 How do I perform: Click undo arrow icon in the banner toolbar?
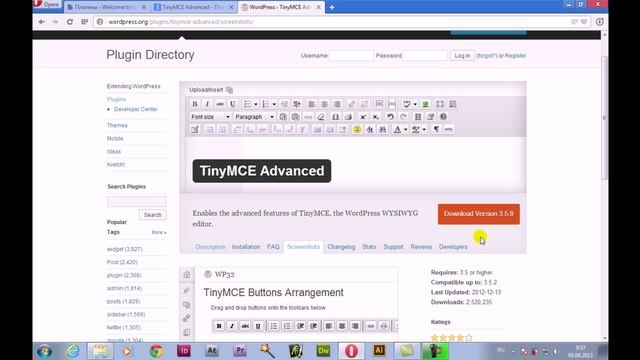pos(390,117)
